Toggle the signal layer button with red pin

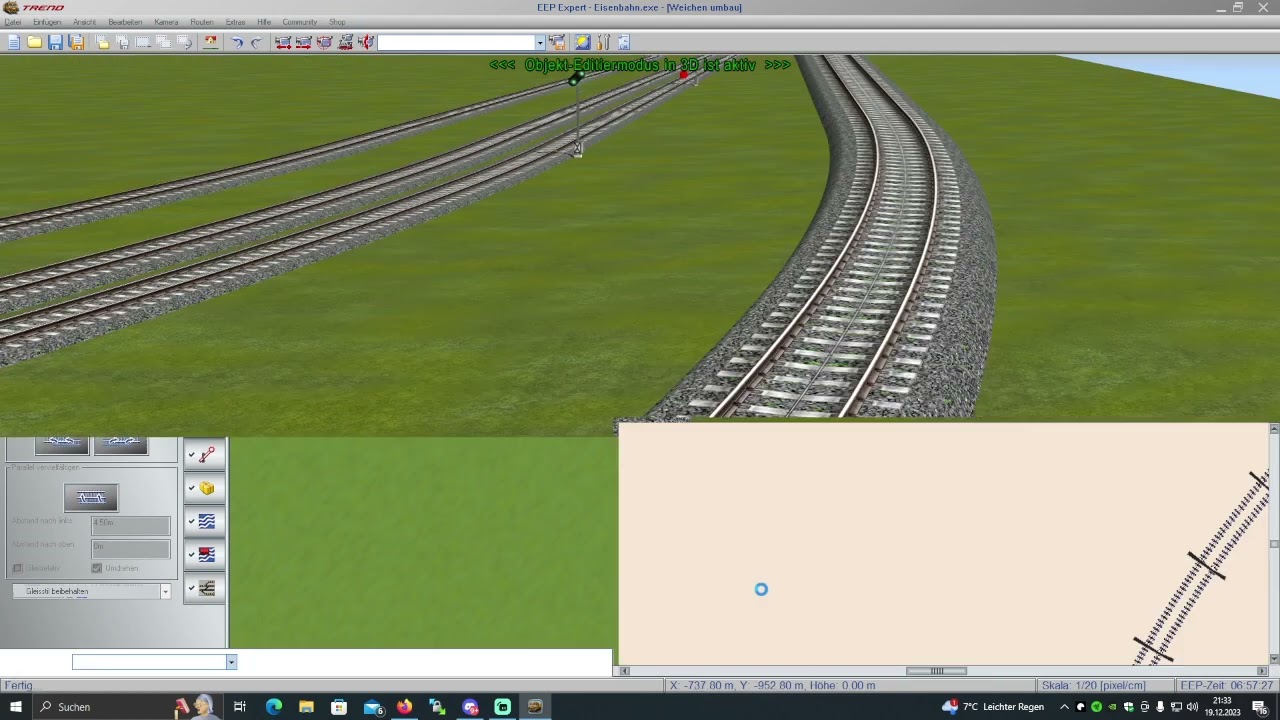pos(204,455)
